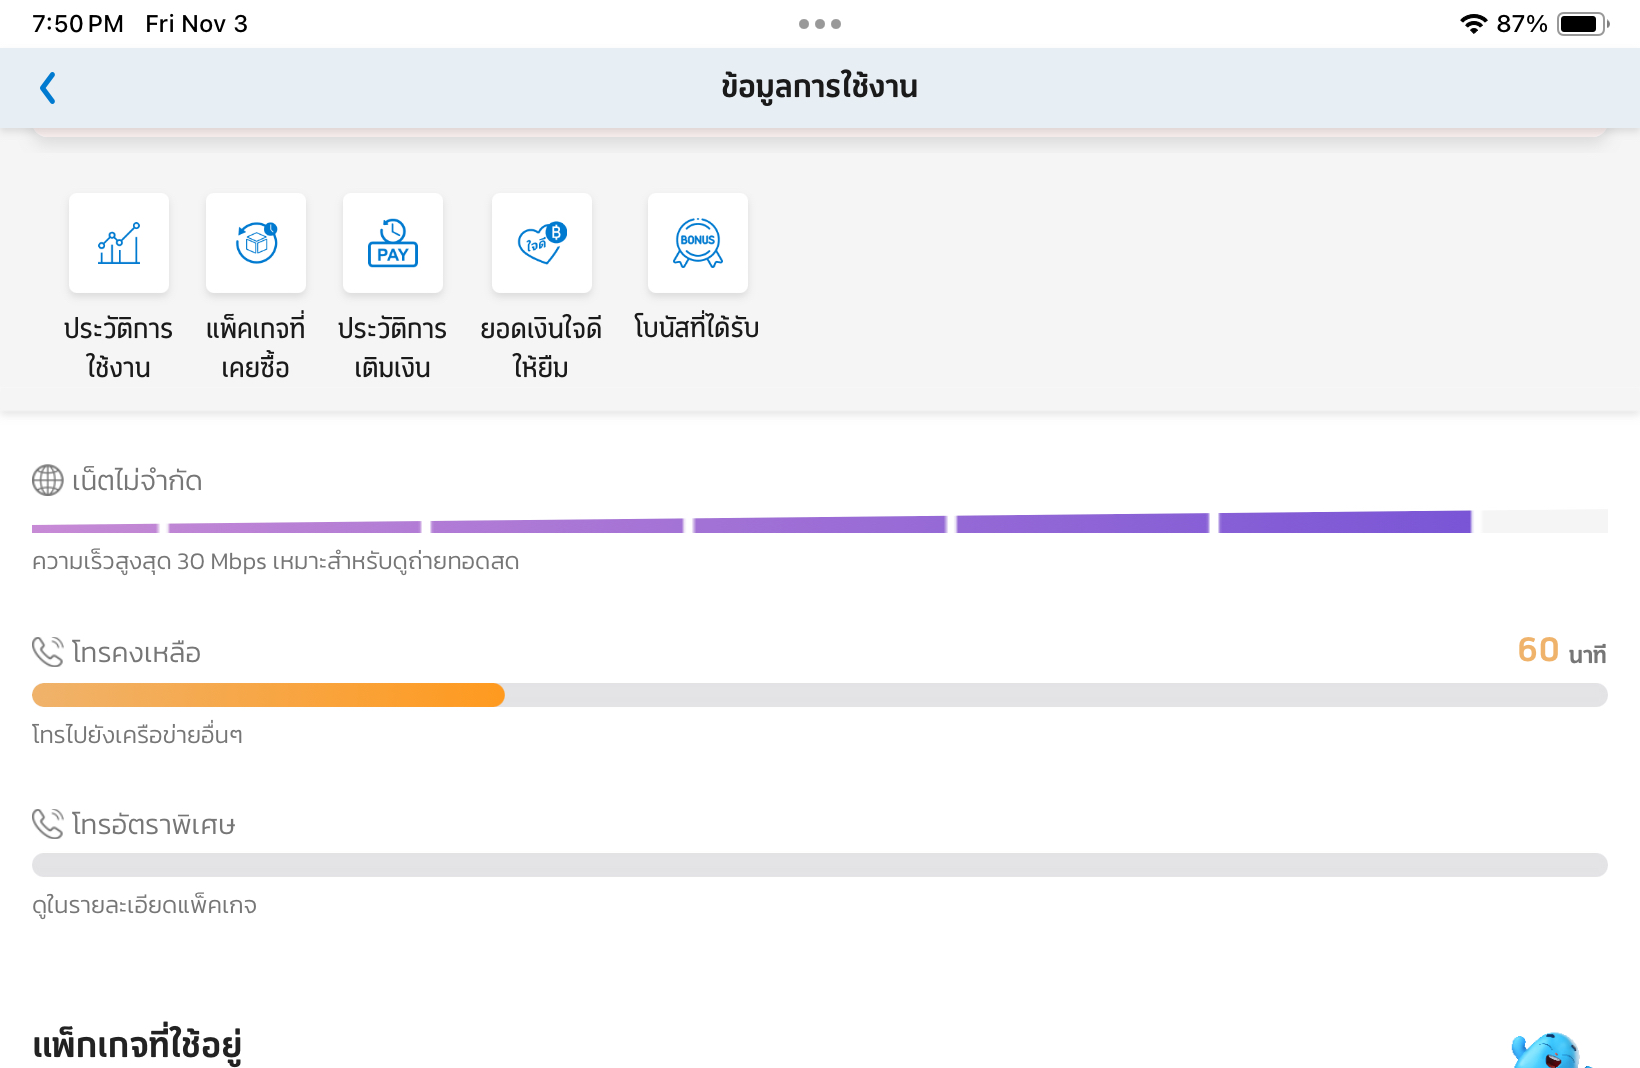Click phone icon beside โทรคงเหลือ
The image size is (1640, 1068).
point(48,652)
